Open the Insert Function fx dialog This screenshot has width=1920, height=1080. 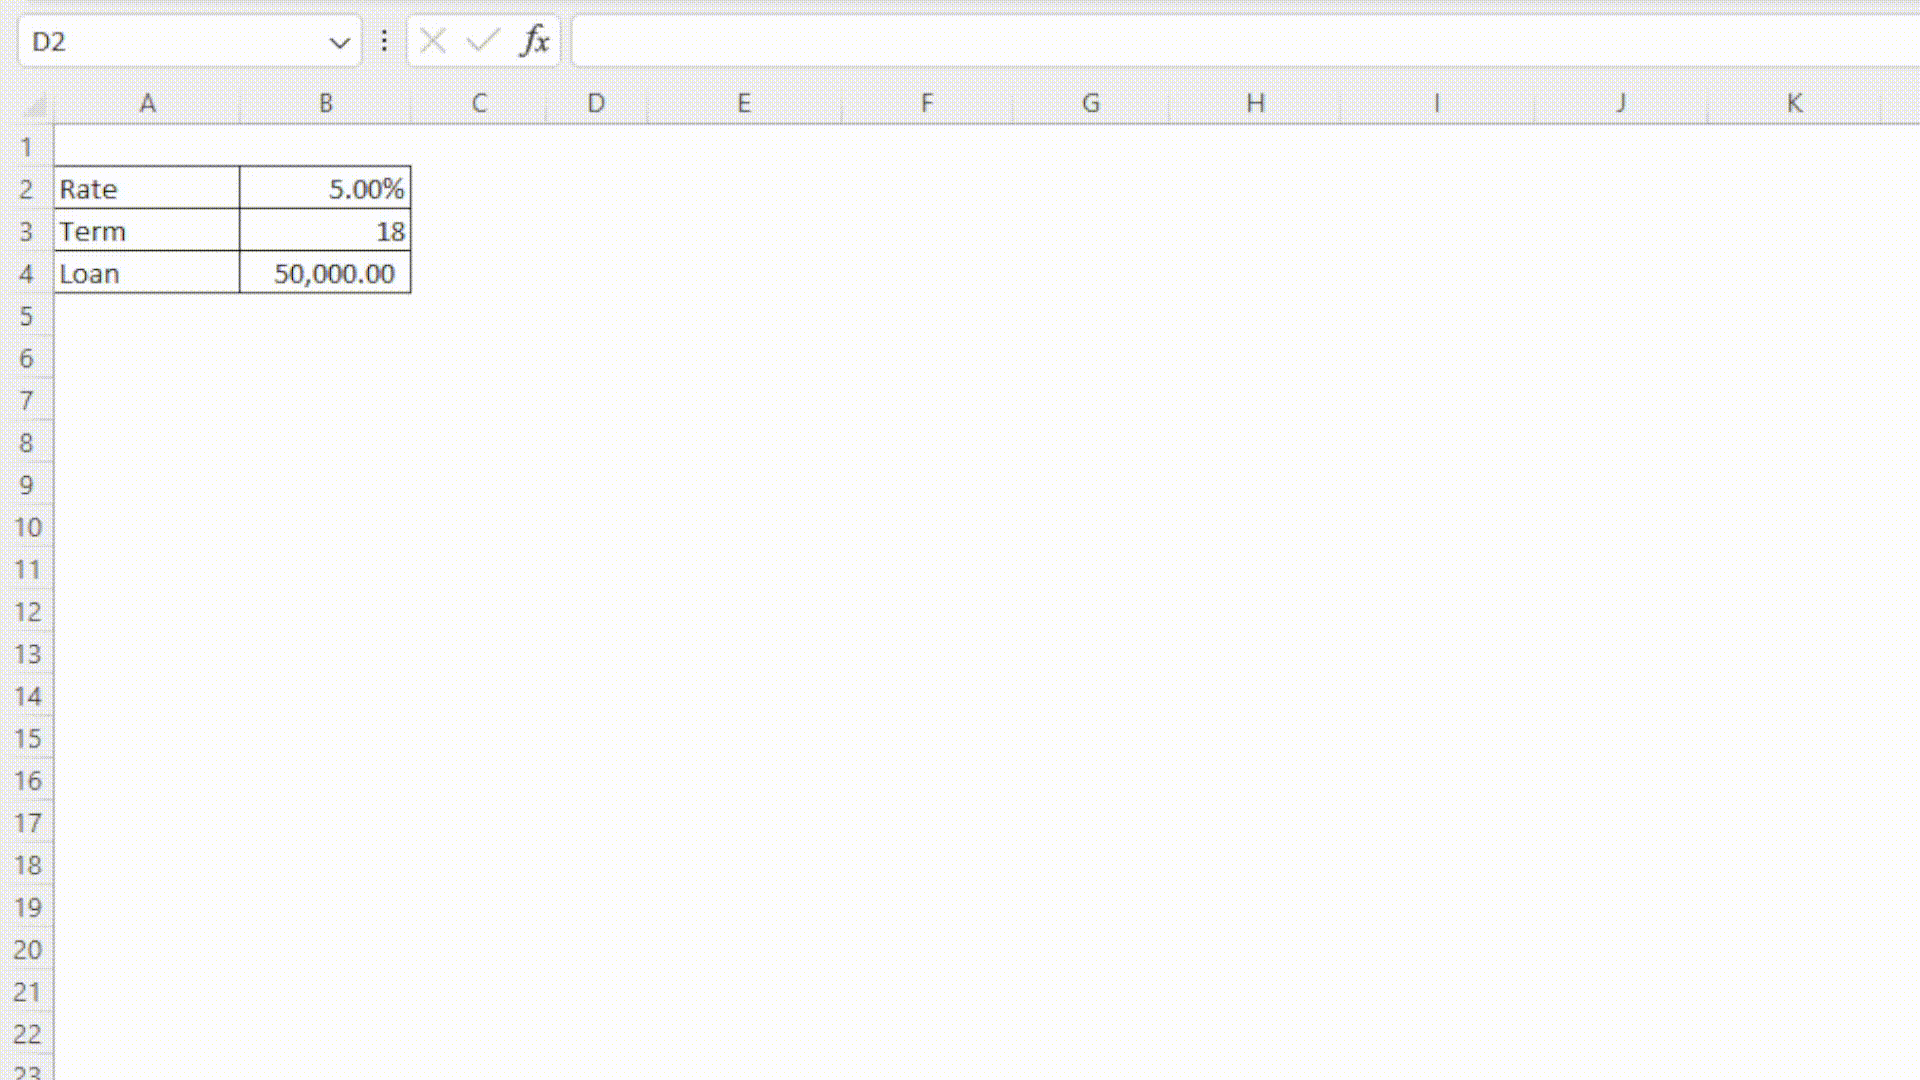[535, 41]
